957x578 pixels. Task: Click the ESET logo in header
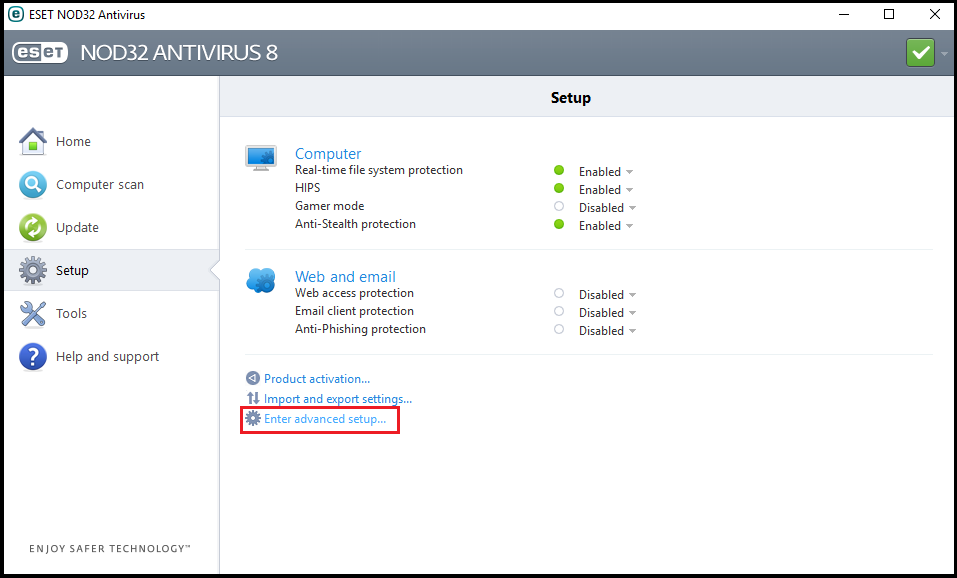(x=40, y=53)
